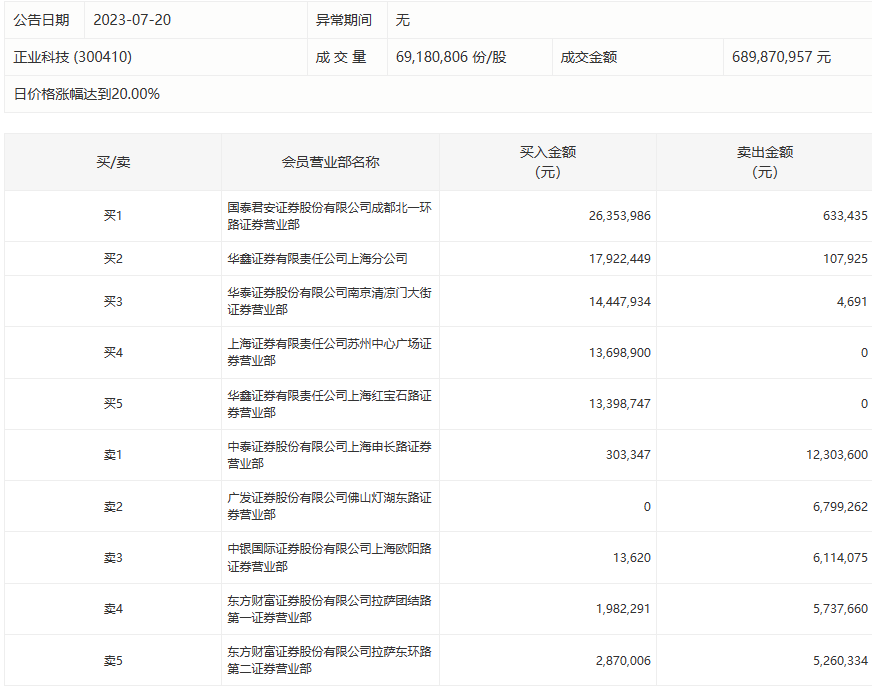Click trade volume 69,180,806 份/股
Viewport: 872px width, 691px height.
[x=451, y=57]
